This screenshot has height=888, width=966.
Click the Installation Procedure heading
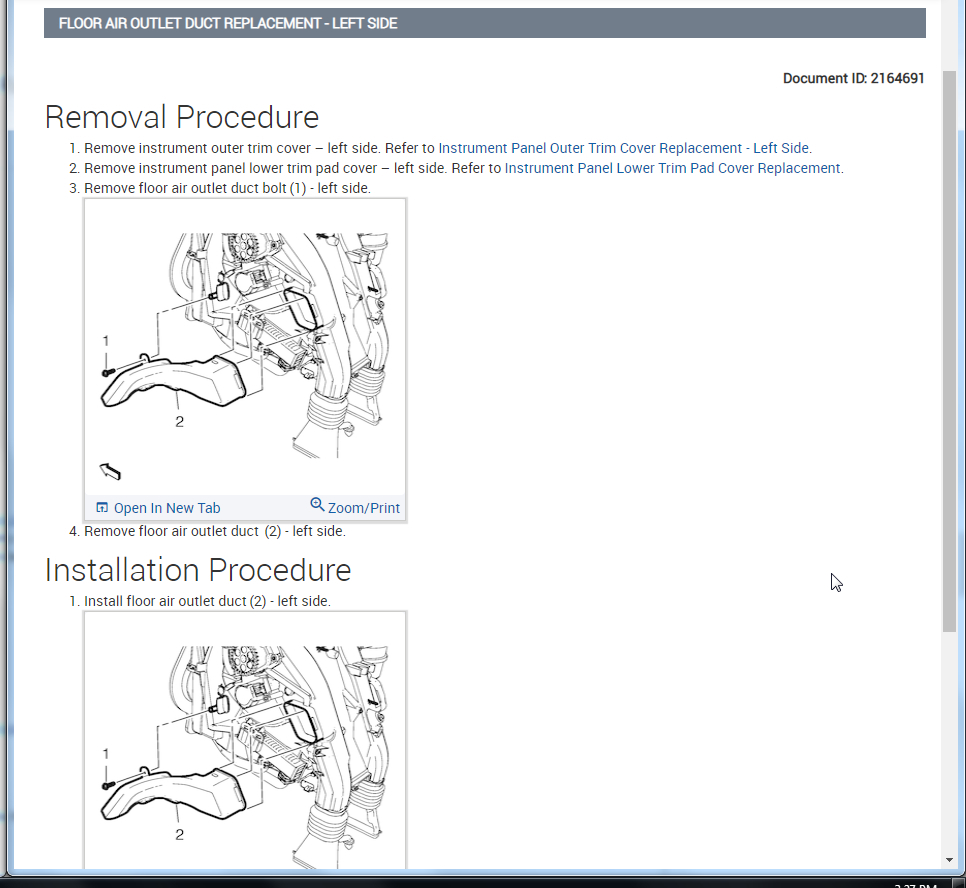coord(198,570)
